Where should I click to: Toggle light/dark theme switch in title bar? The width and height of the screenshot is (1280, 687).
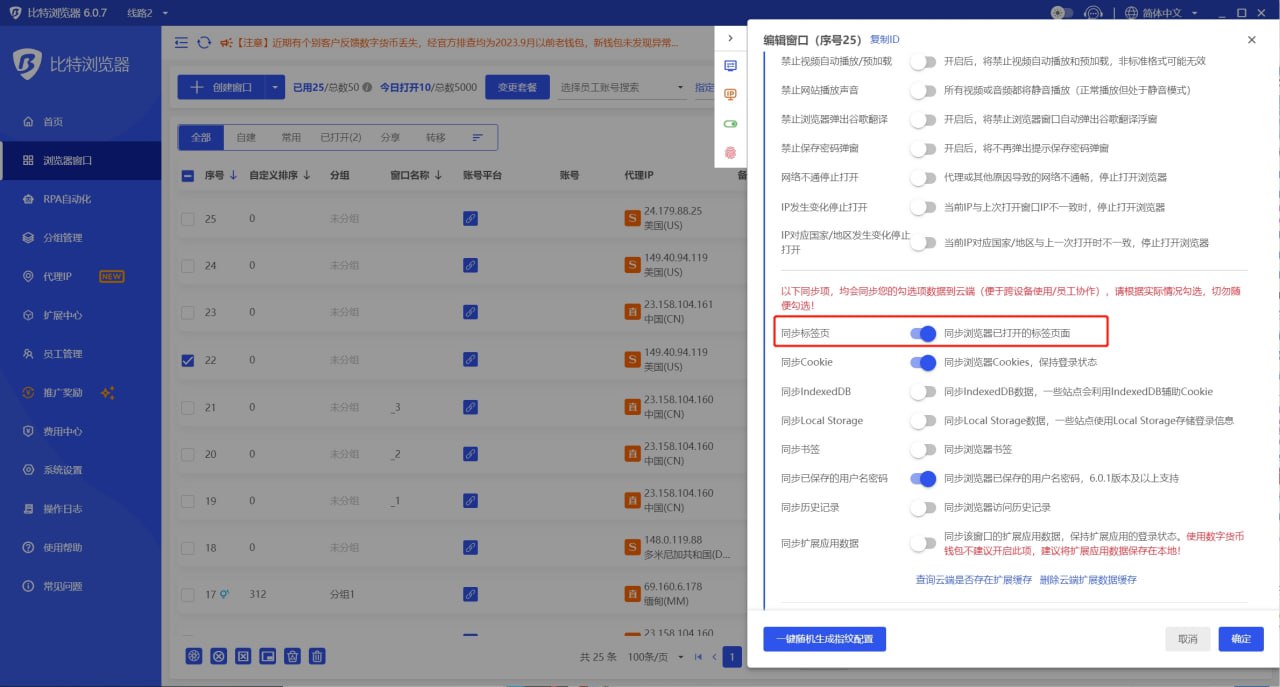click(1062, 13)
